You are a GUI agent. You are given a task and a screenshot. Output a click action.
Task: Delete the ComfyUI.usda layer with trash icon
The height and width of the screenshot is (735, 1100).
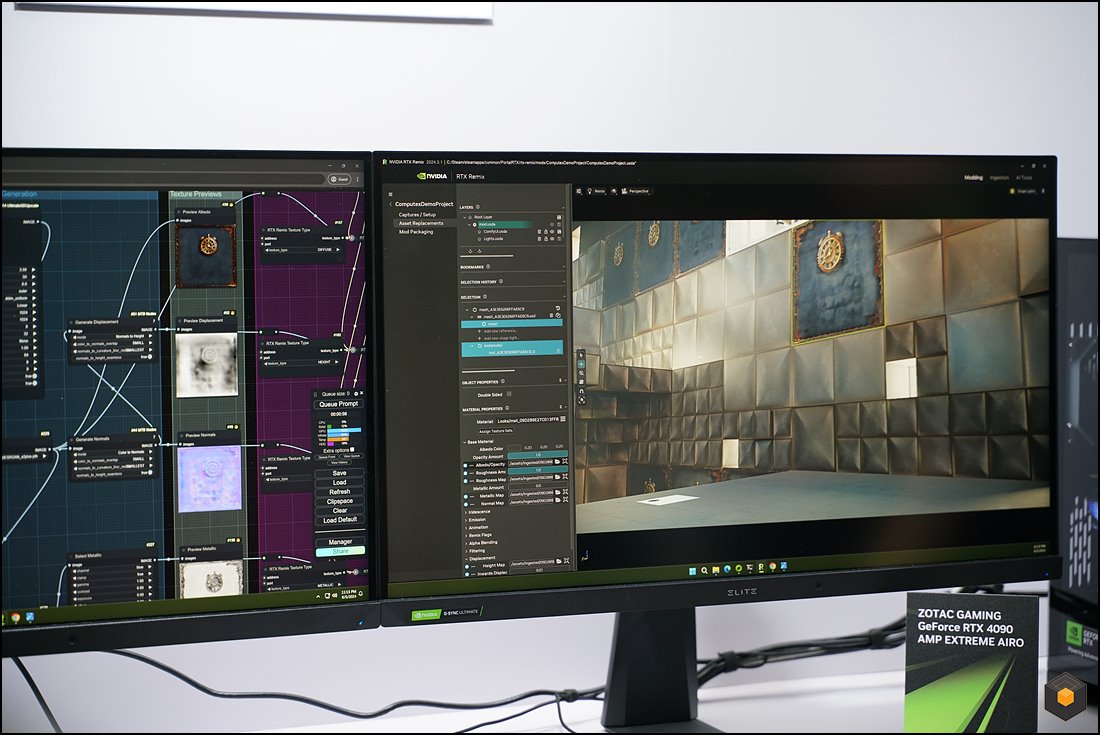click(x=539, y=231)
